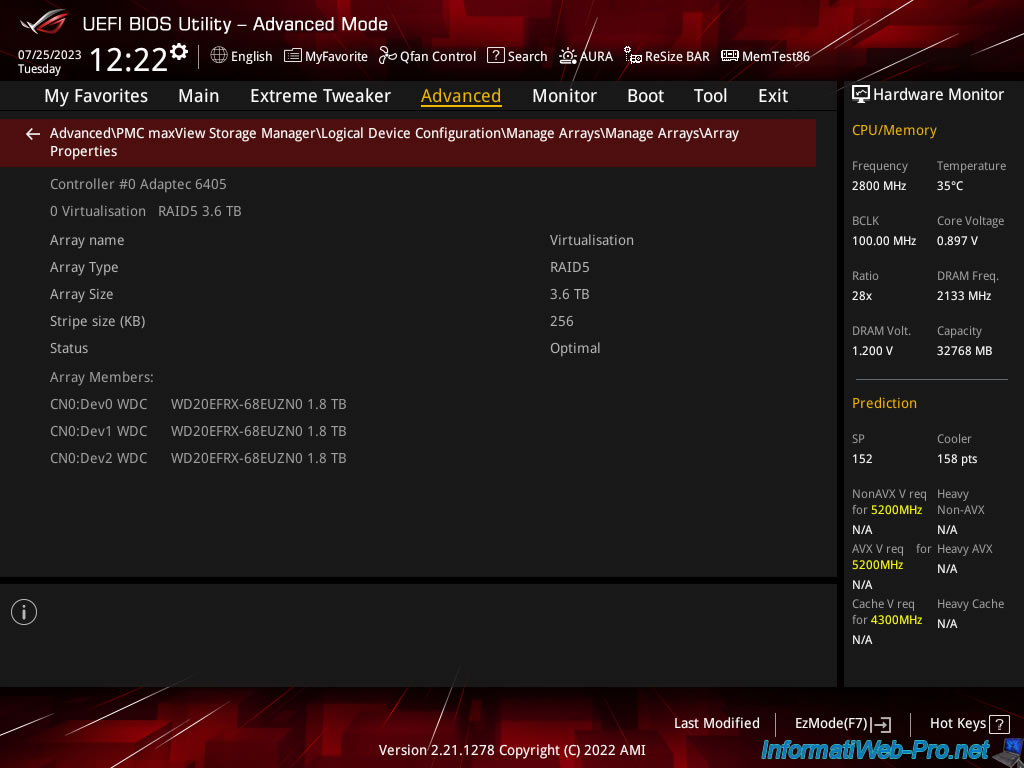Click the Prediction heading
The image size is (1024, 768).
click(884, 403)
